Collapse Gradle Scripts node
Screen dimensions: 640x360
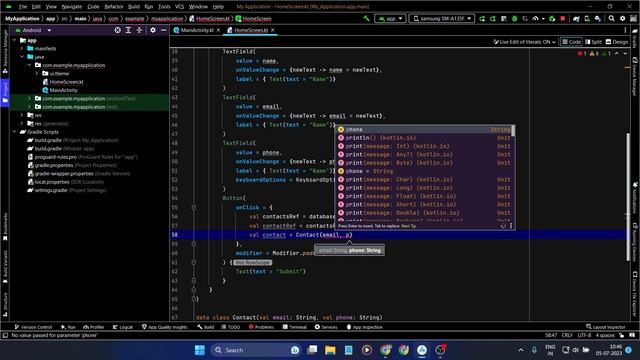[x=15, y=132]
